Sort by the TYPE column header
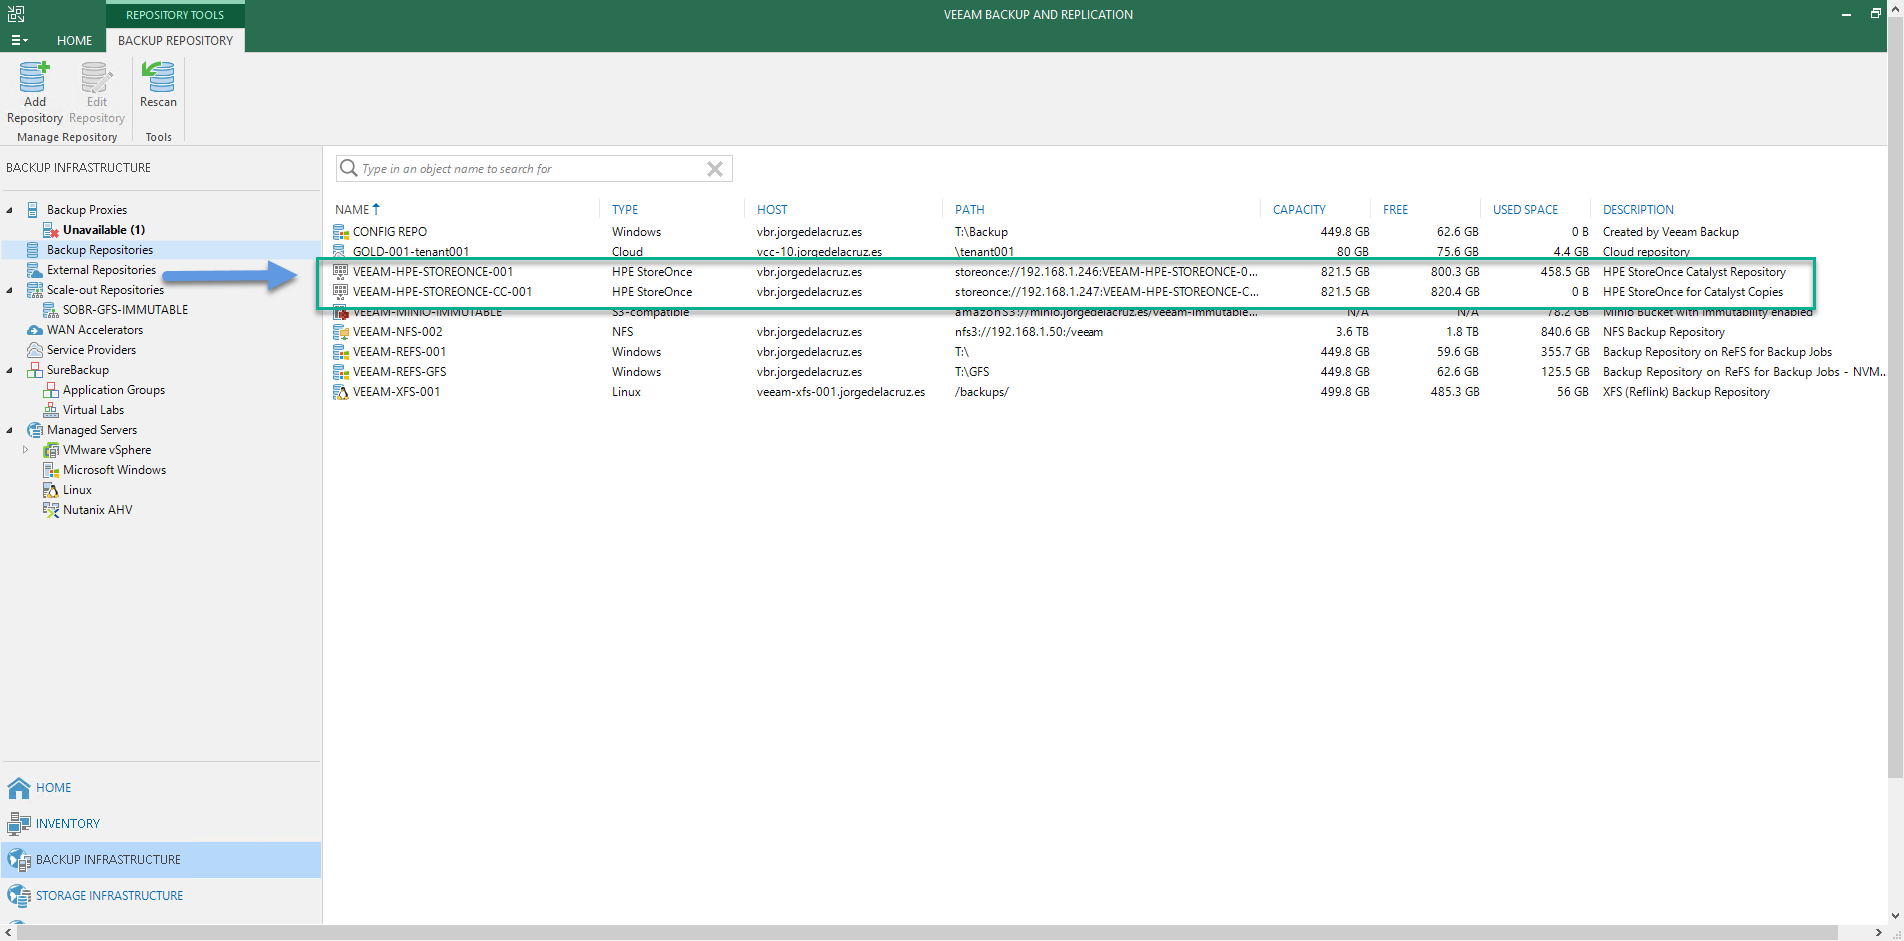 [625, 210]
